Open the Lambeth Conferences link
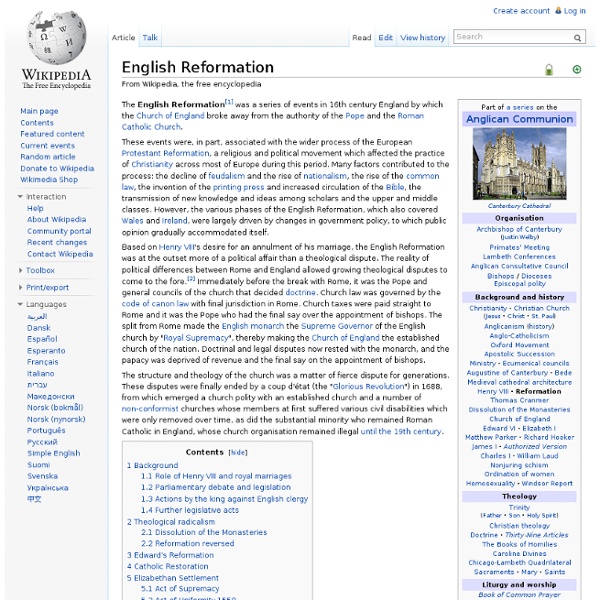The height and width of the screenshot is (600, 600). click(519, 256)
